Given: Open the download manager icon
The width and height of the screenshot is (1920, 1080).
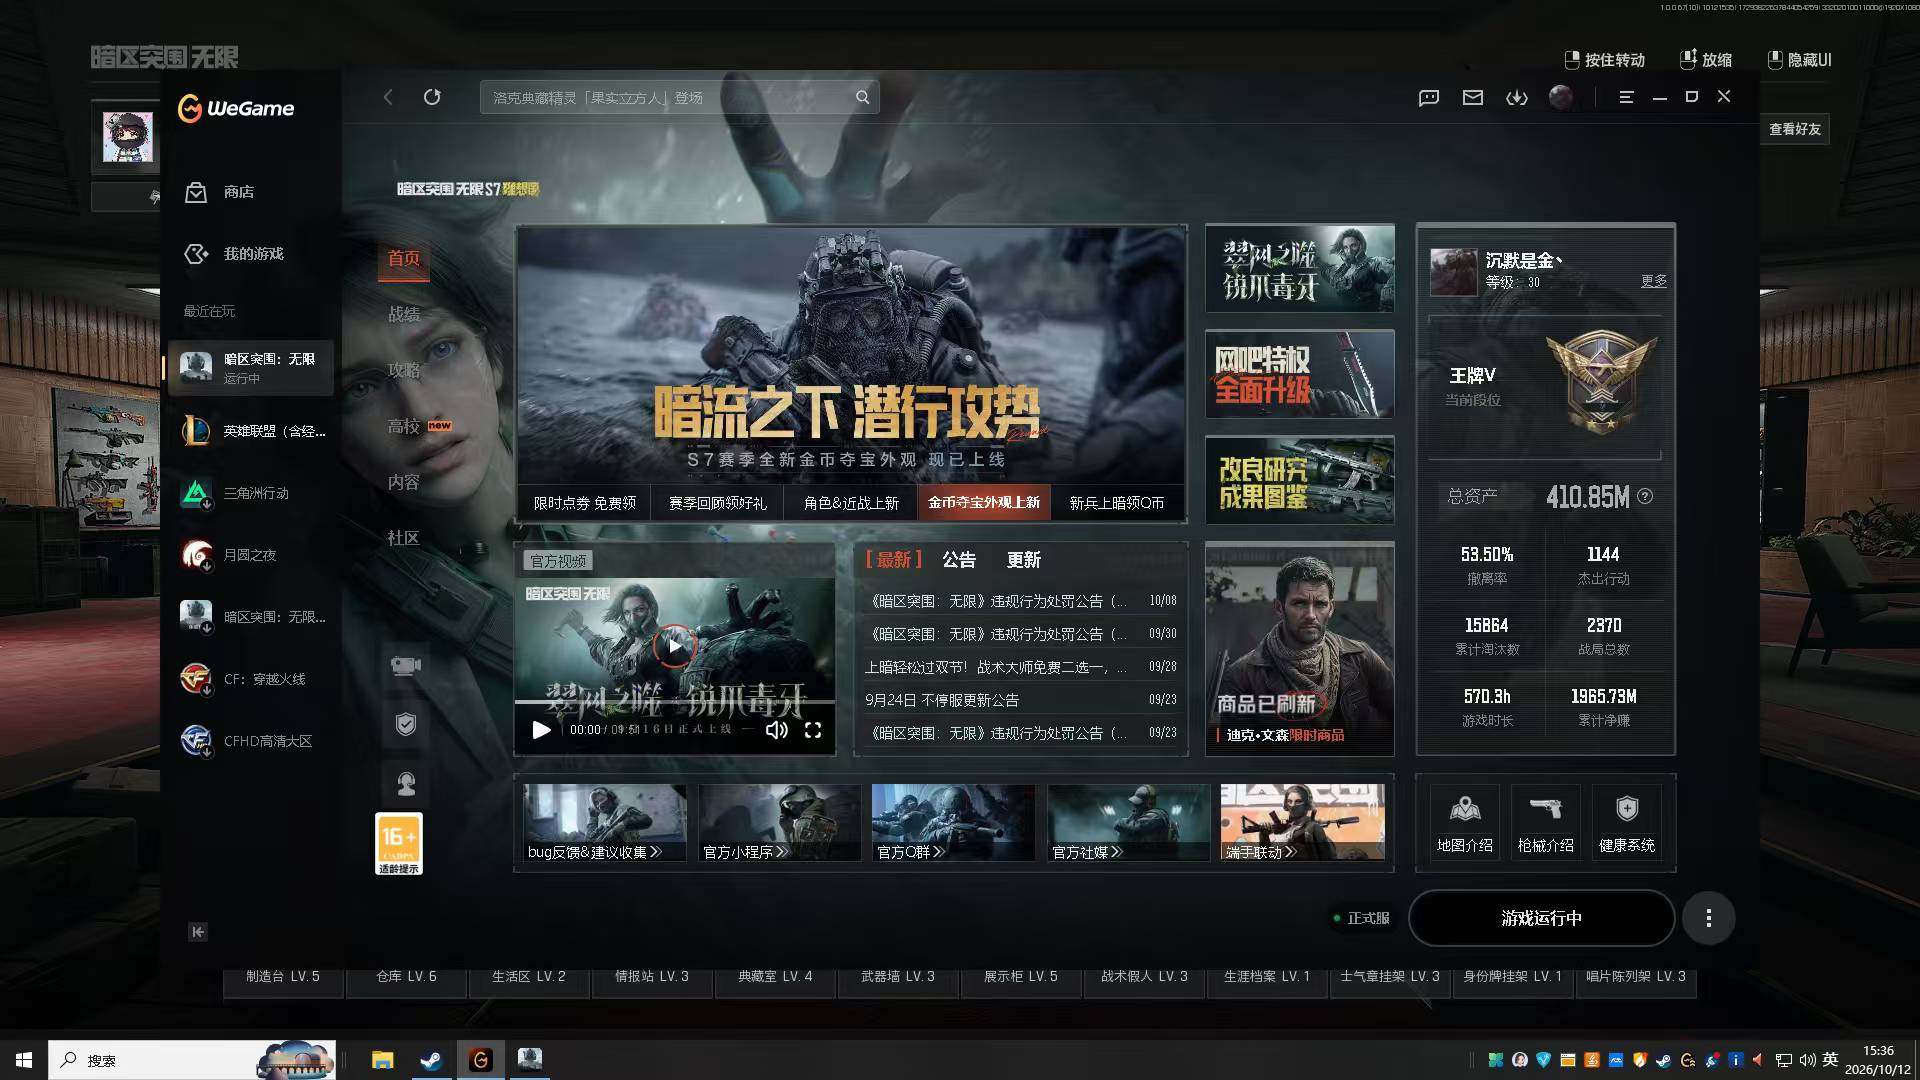Looking at the screenshot, I should [1517, 97].
